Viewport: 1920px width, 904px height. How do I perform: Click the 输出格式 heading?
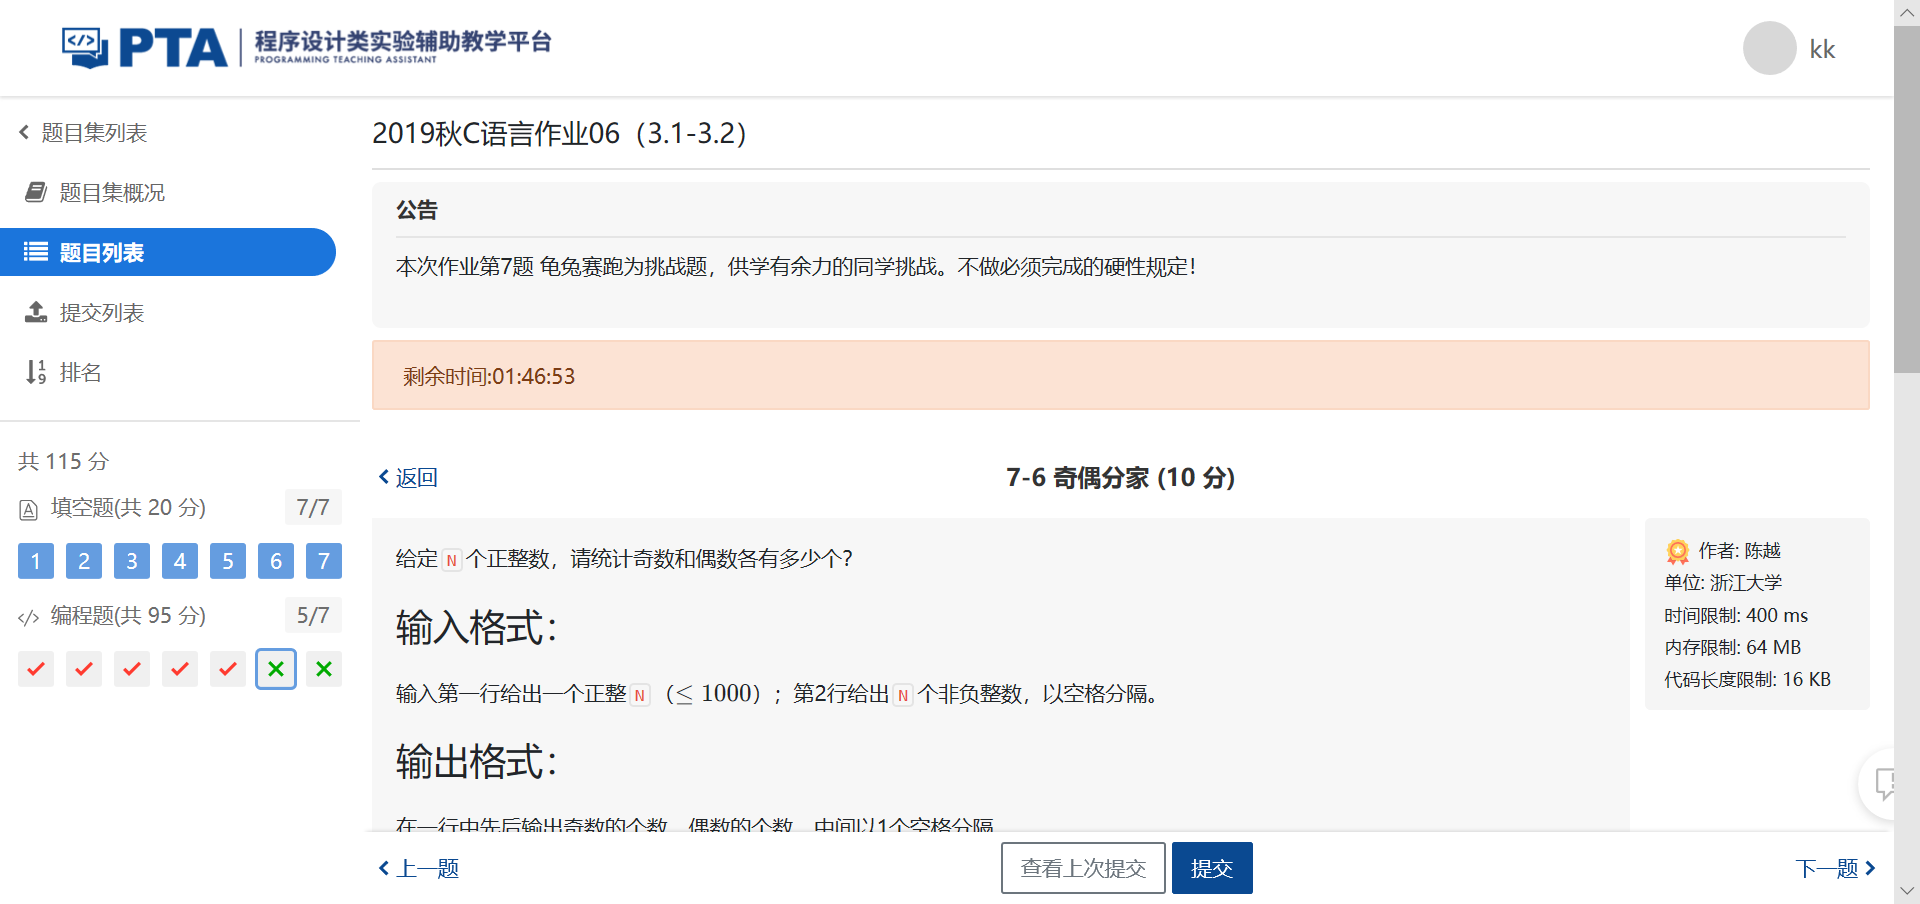477,761
